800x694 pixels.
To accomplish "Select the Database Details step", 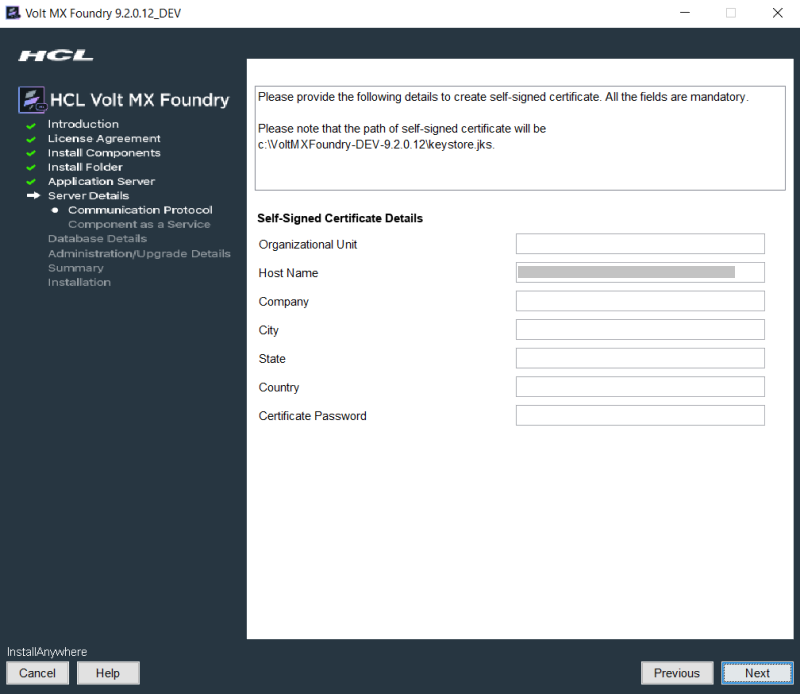I will (x=97, y=239).
